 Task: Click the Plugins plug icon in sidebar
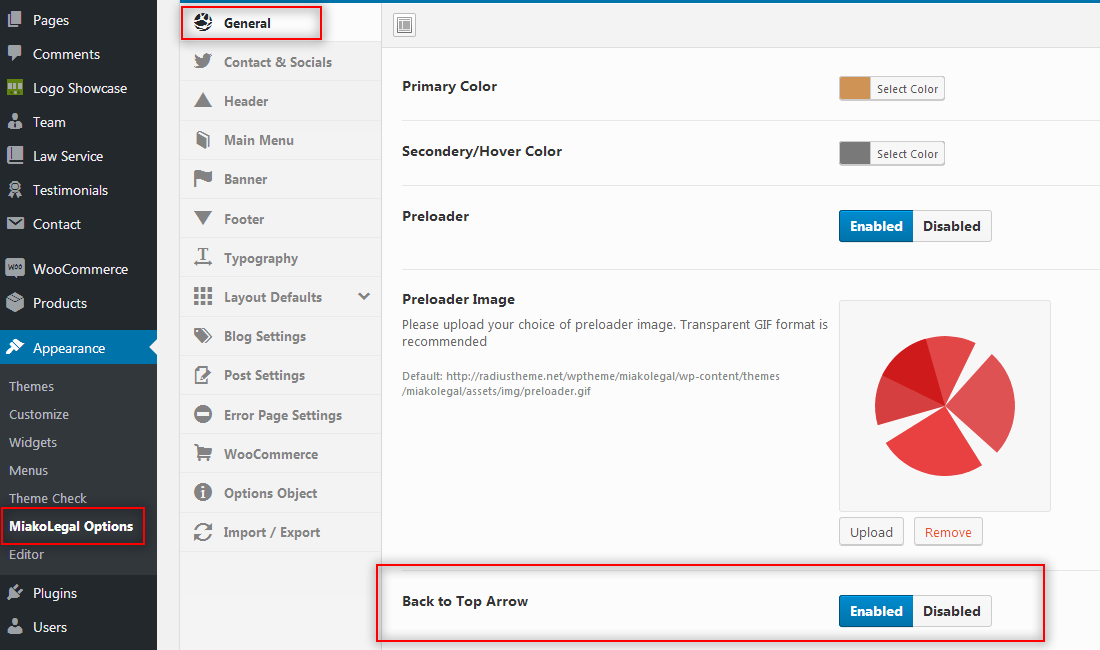[15, 593]
